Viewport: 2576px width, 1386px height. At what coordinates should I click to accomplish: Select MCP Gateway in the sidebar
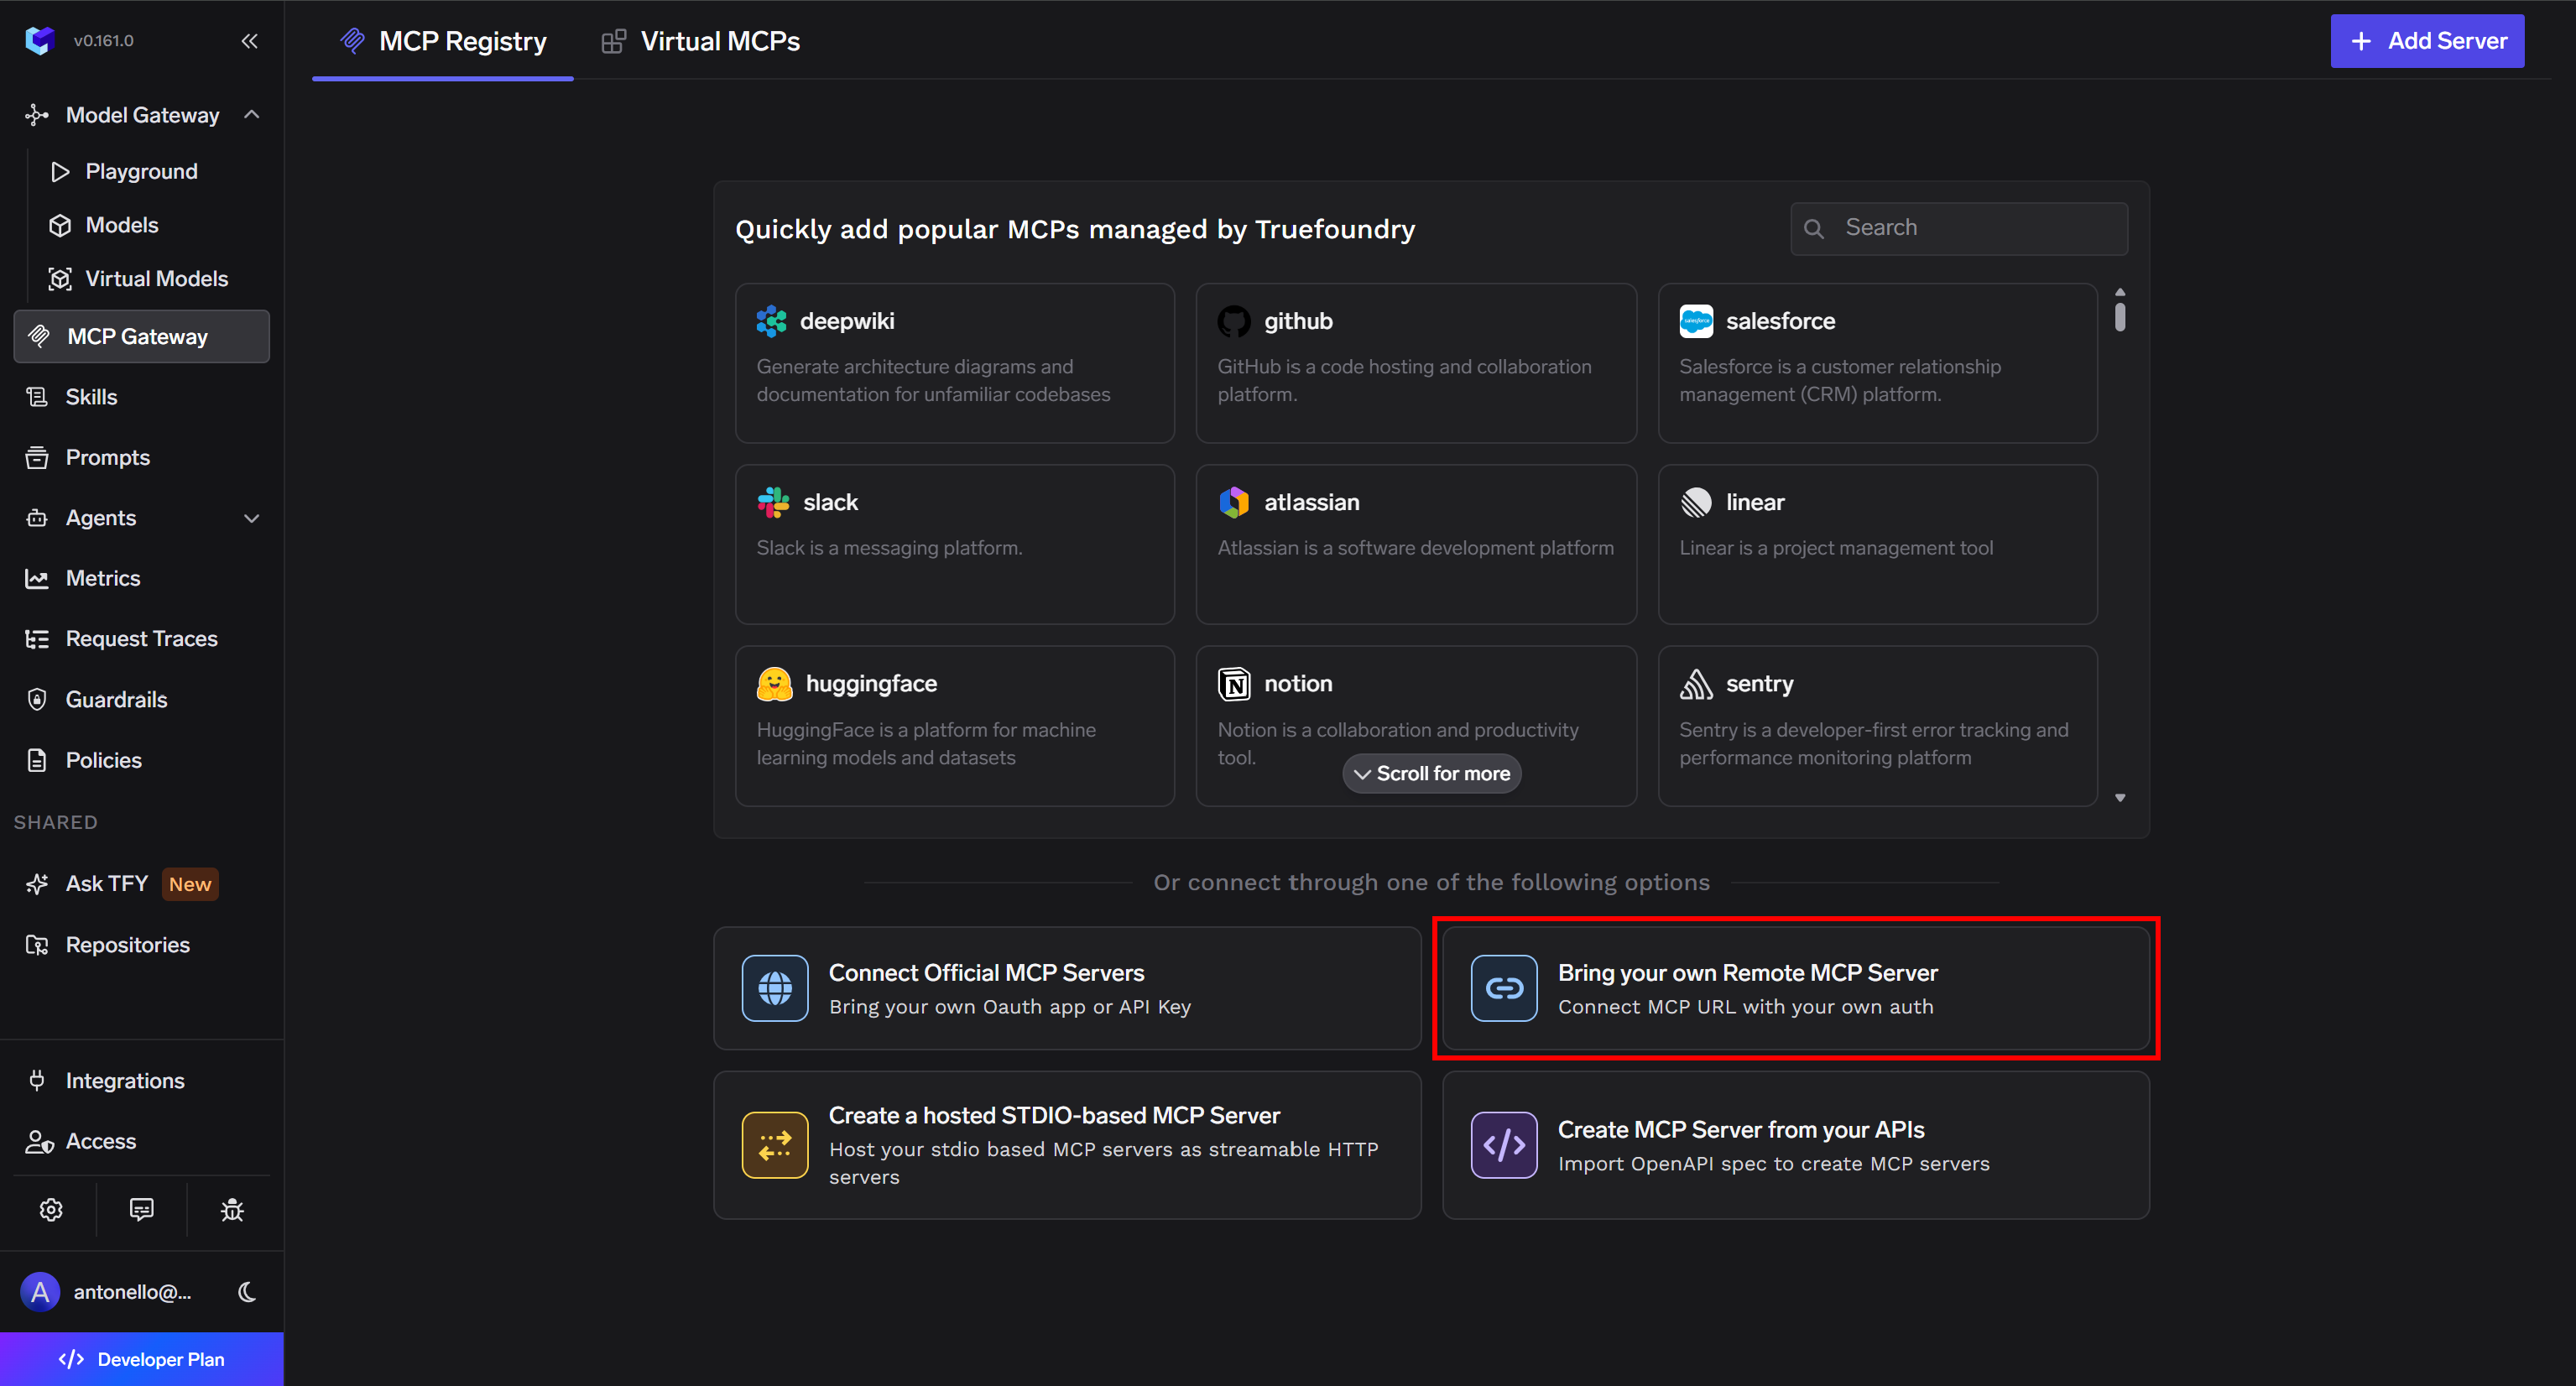pyautogui.click(x=141, y=336)
